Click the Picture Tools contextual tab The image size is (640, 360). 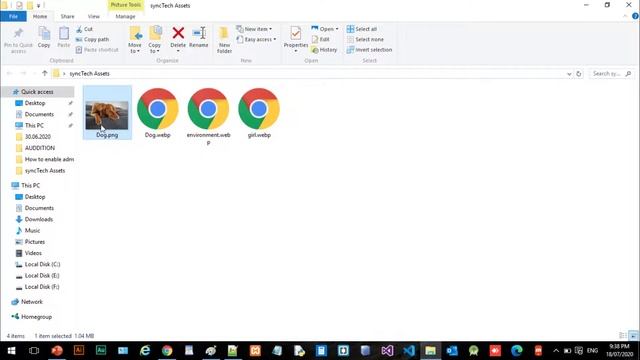[x=125, y=5]
